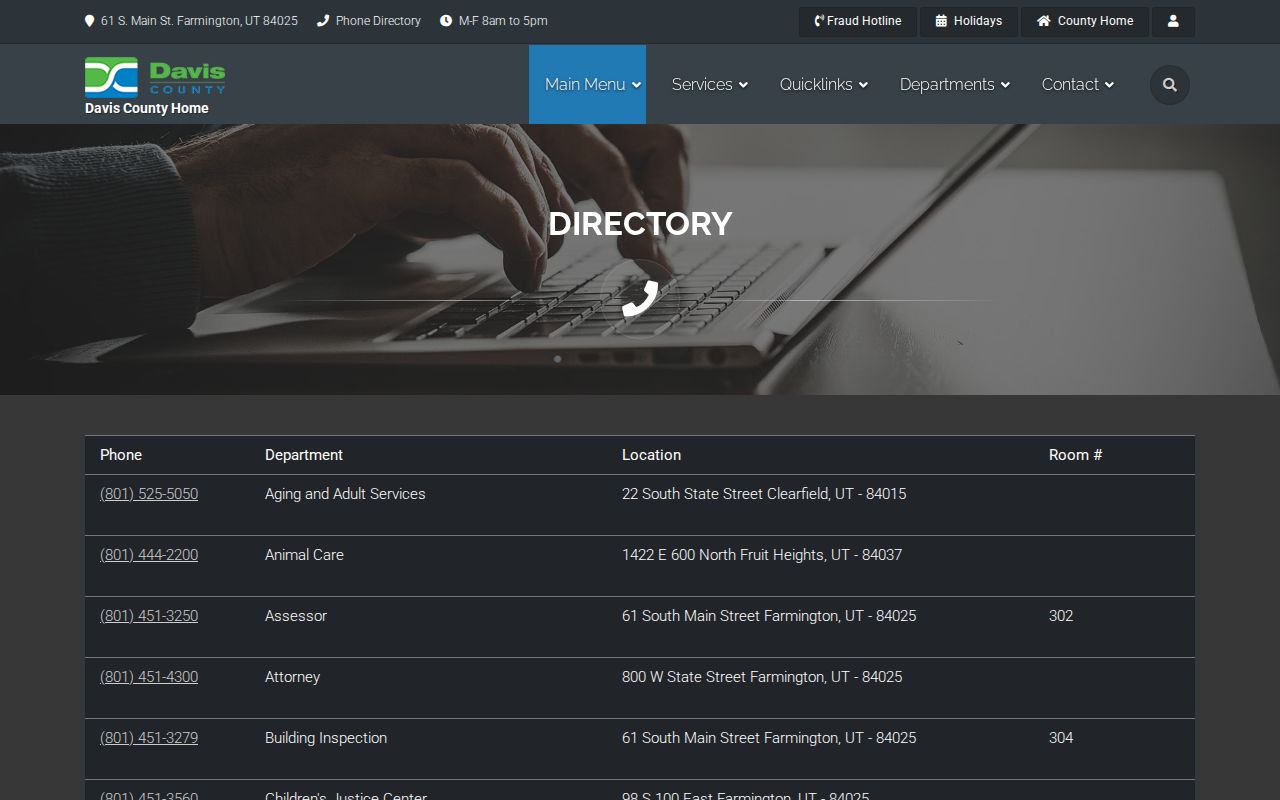The width and height of the screenshot is (1280, 800).
Task: Click the phone icon beside Phone Directory
Action: 323,21
